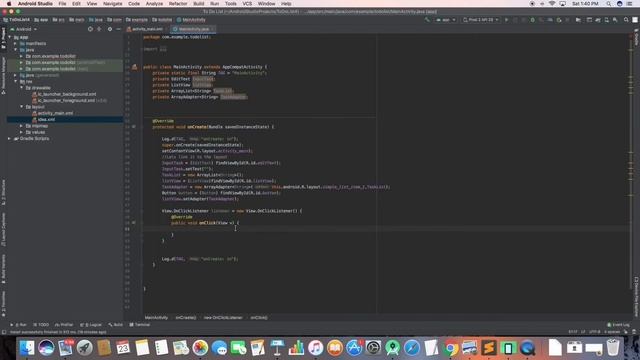The height and width of the screenshot is (360, 640).
Task: Open the Android project view dropdown
Action: pos(24,29)
